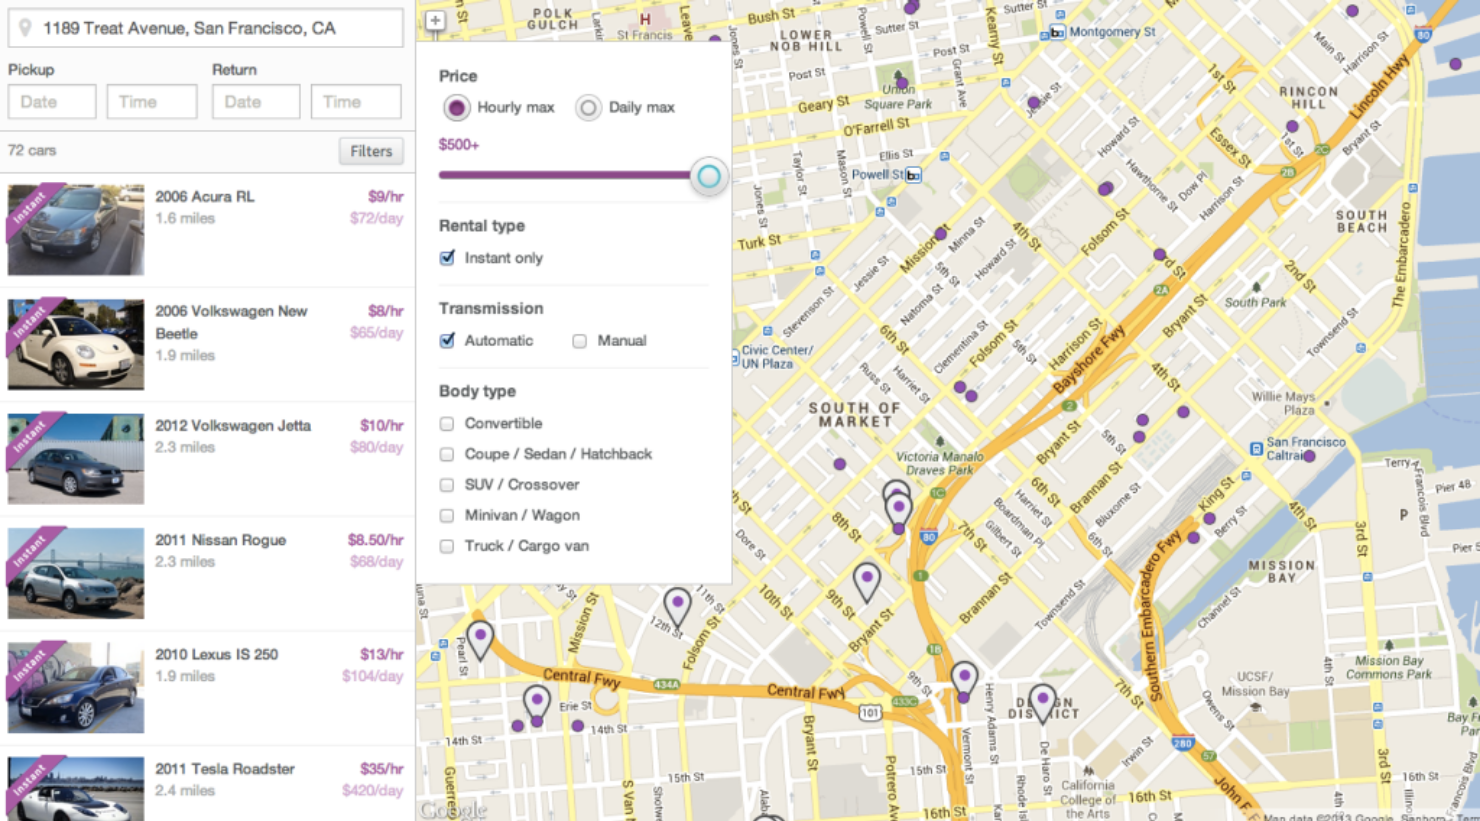This screenshot has height=821, width=1480.
Task: Click Return Time field
Action: tap(356, 102)
